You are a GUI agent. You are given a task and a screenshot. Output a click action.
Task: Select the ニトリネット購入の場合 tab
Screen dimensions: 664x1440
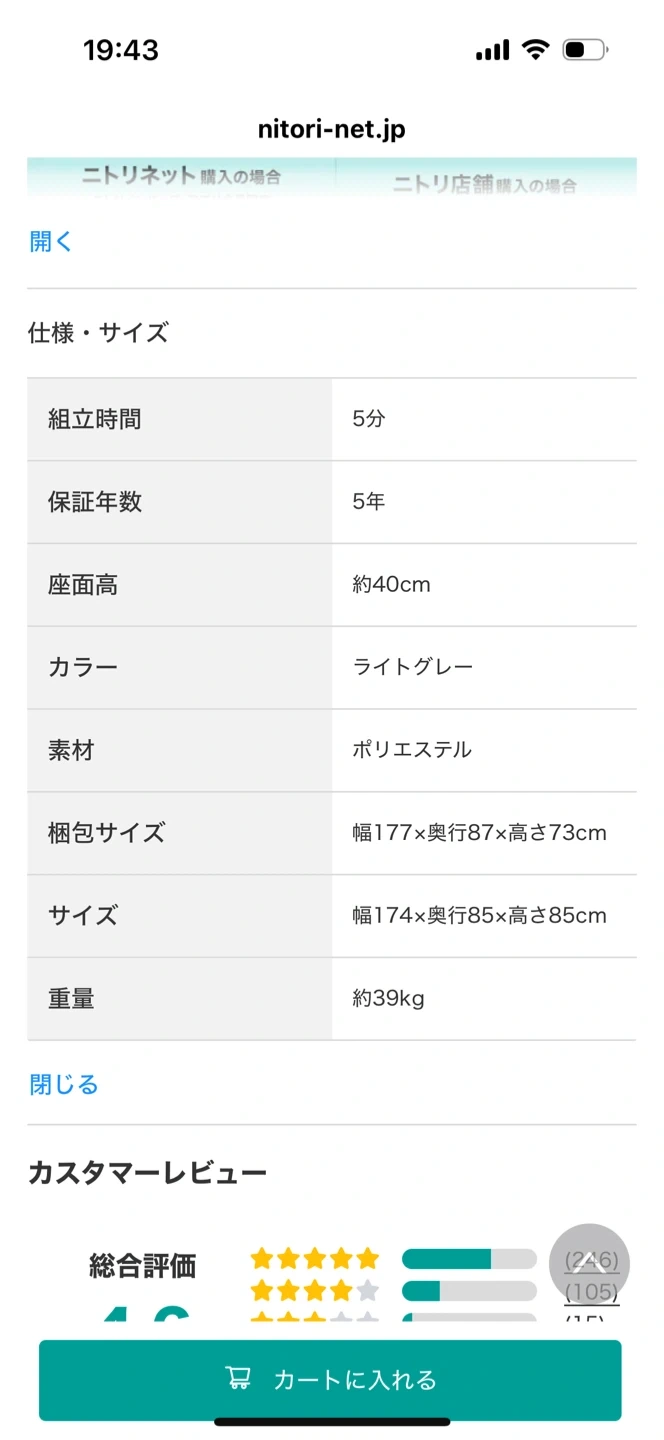pos(182,177)
